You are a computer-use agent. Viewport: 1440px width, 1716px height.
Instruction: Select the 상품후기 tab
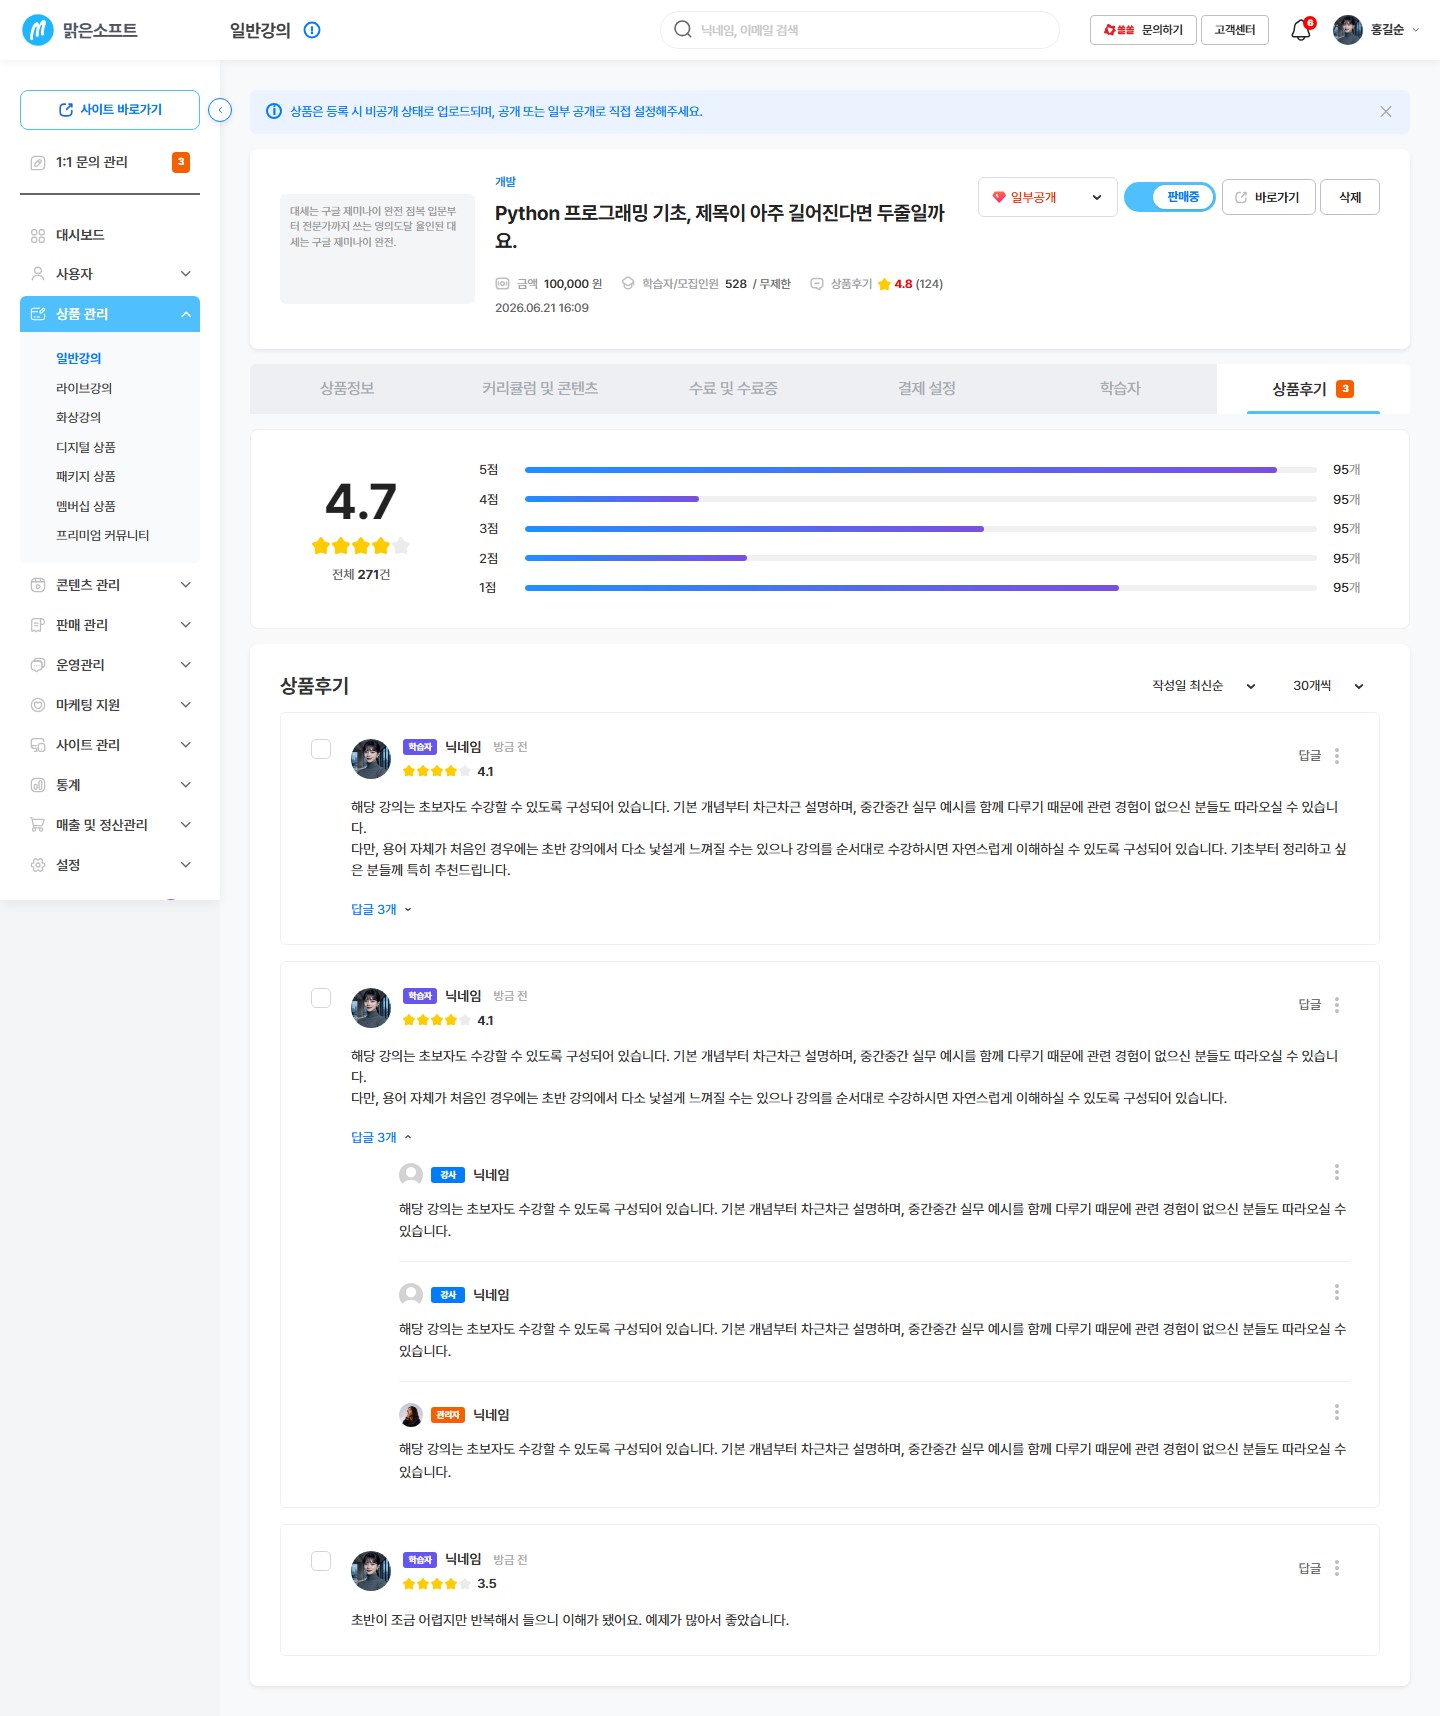click(1313, 388)
